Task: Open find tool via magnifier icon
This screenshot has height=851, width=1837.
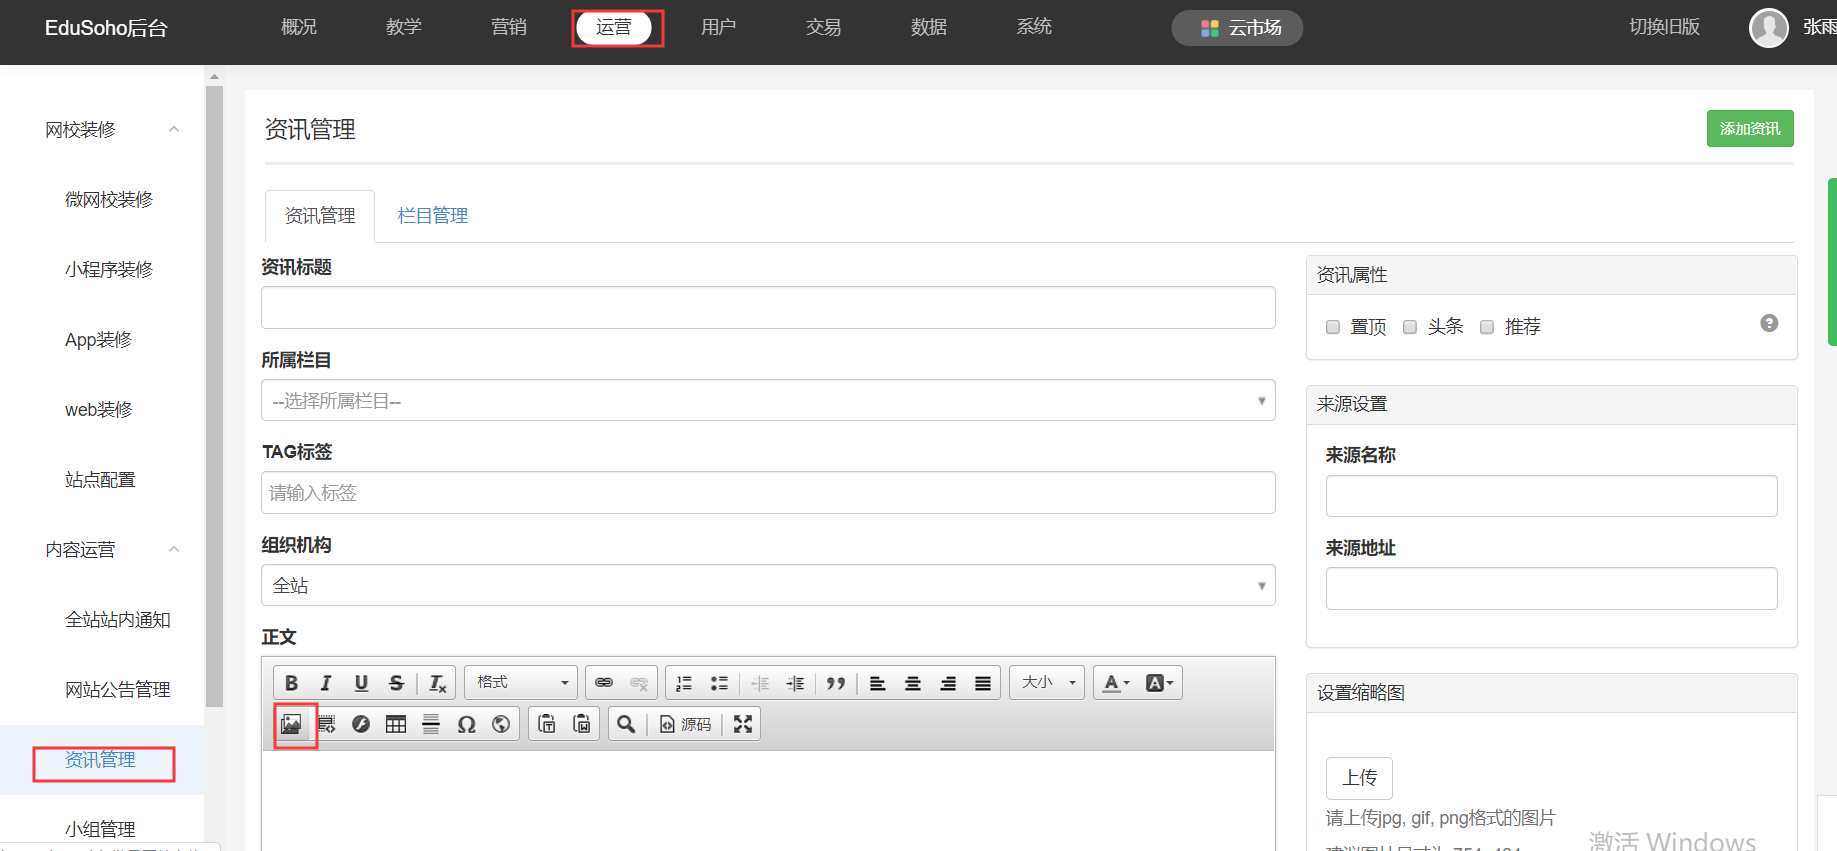Action: pos(626,724)
